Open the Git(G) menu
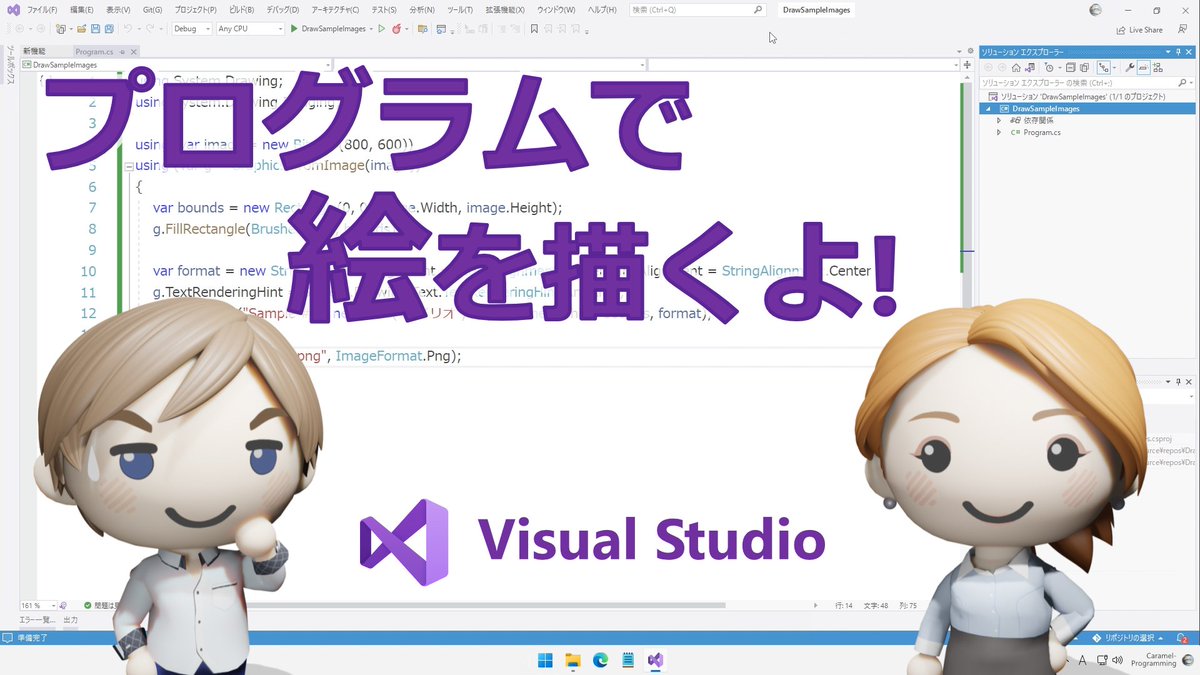1200x675 pixels. tap(152, 10)
